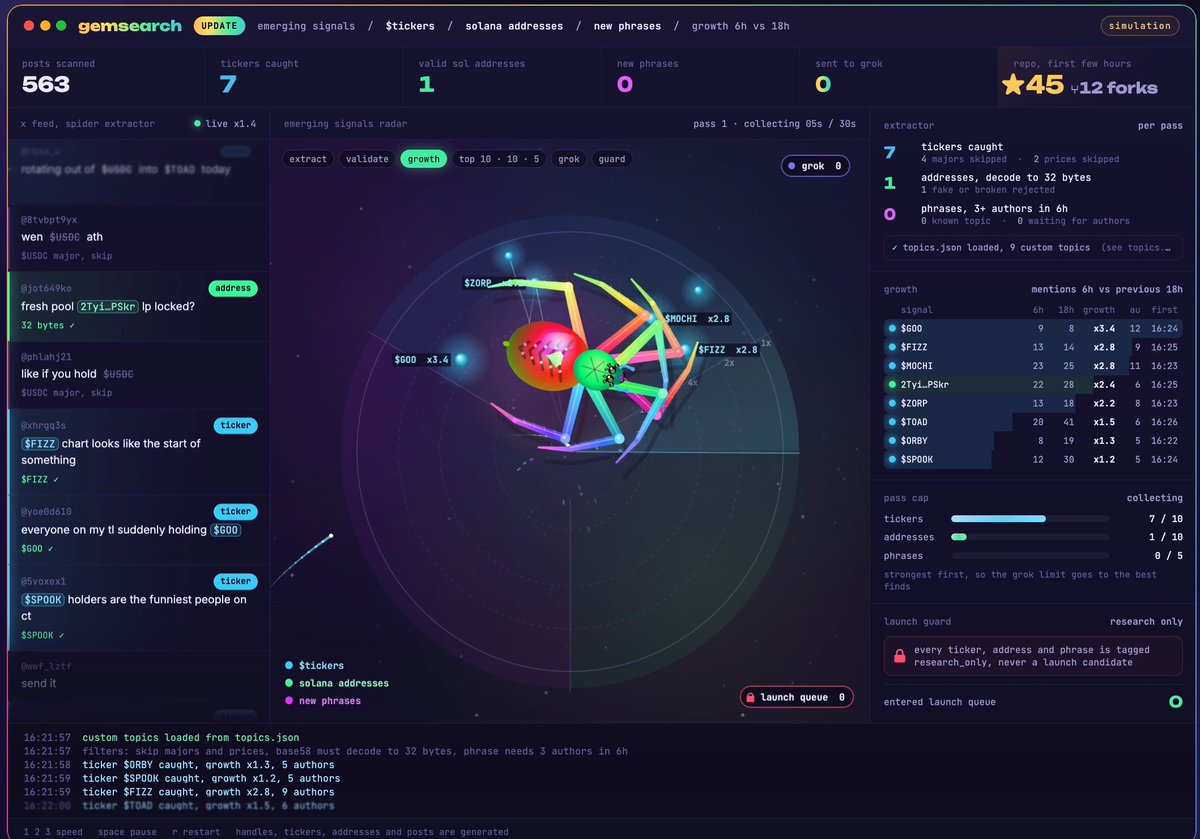Click the addresses pass cap progress bar
The image size is (1200, 839).
coord(1029,537)
